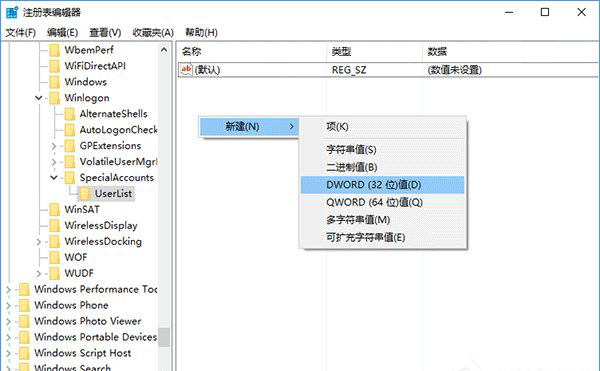Collapse the Winlogon tree node
The height and width of the screenshot is (371, 600).
pos(39,98)
